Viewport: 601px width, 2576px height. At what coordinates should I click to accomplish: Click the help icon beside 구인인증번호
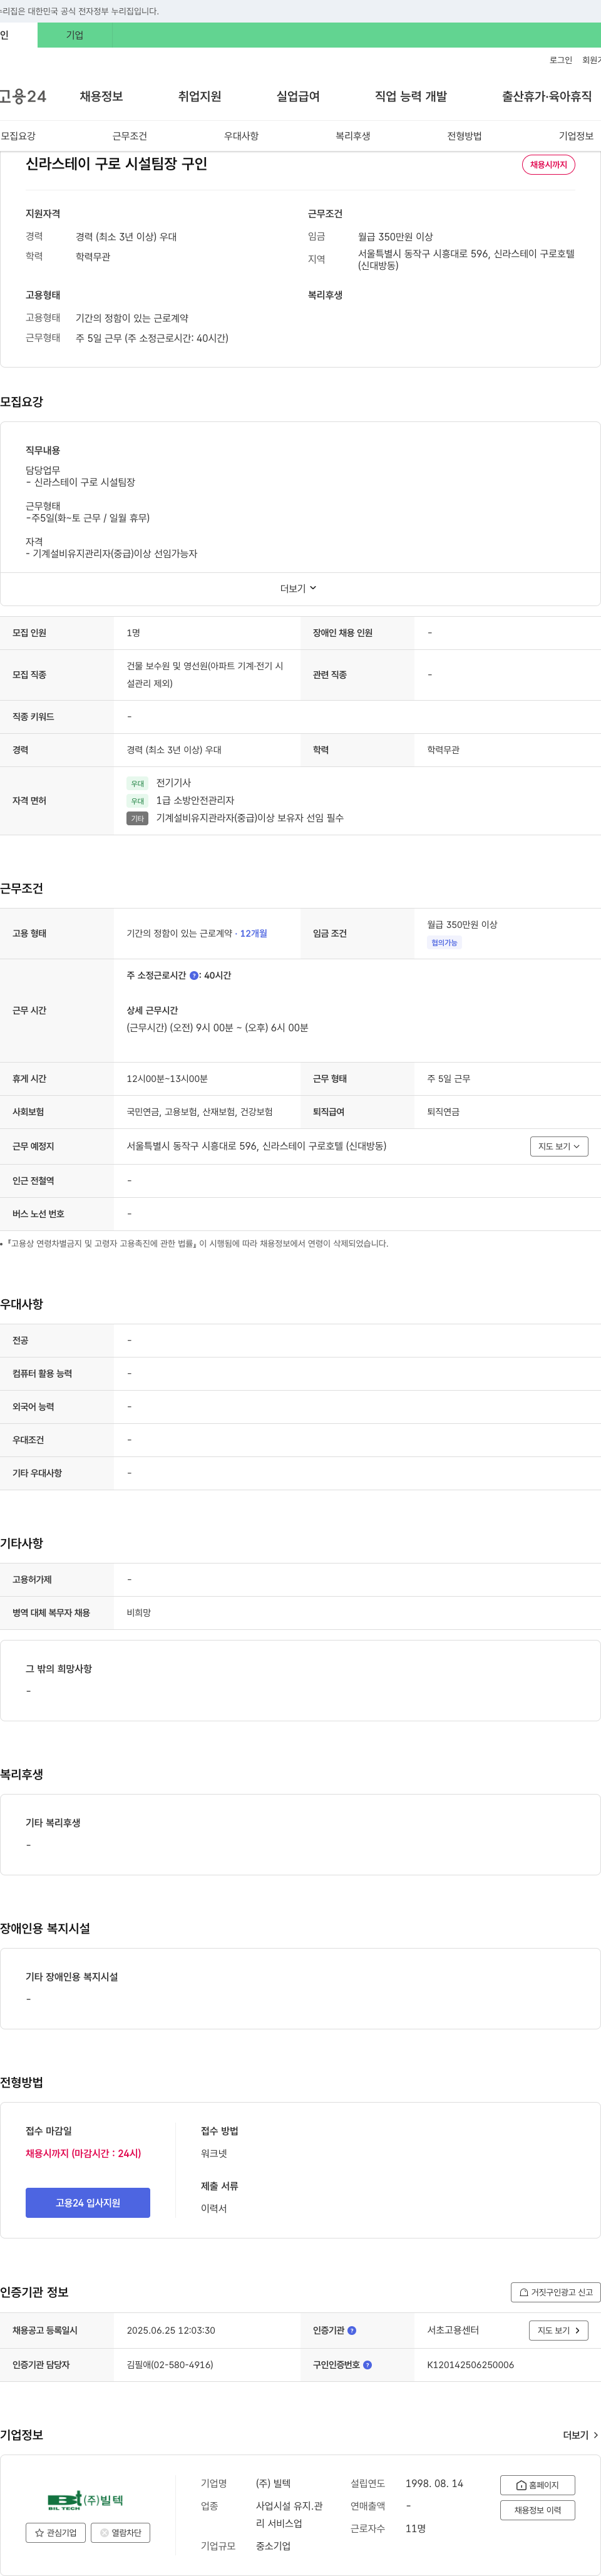tap(367, 2365)
